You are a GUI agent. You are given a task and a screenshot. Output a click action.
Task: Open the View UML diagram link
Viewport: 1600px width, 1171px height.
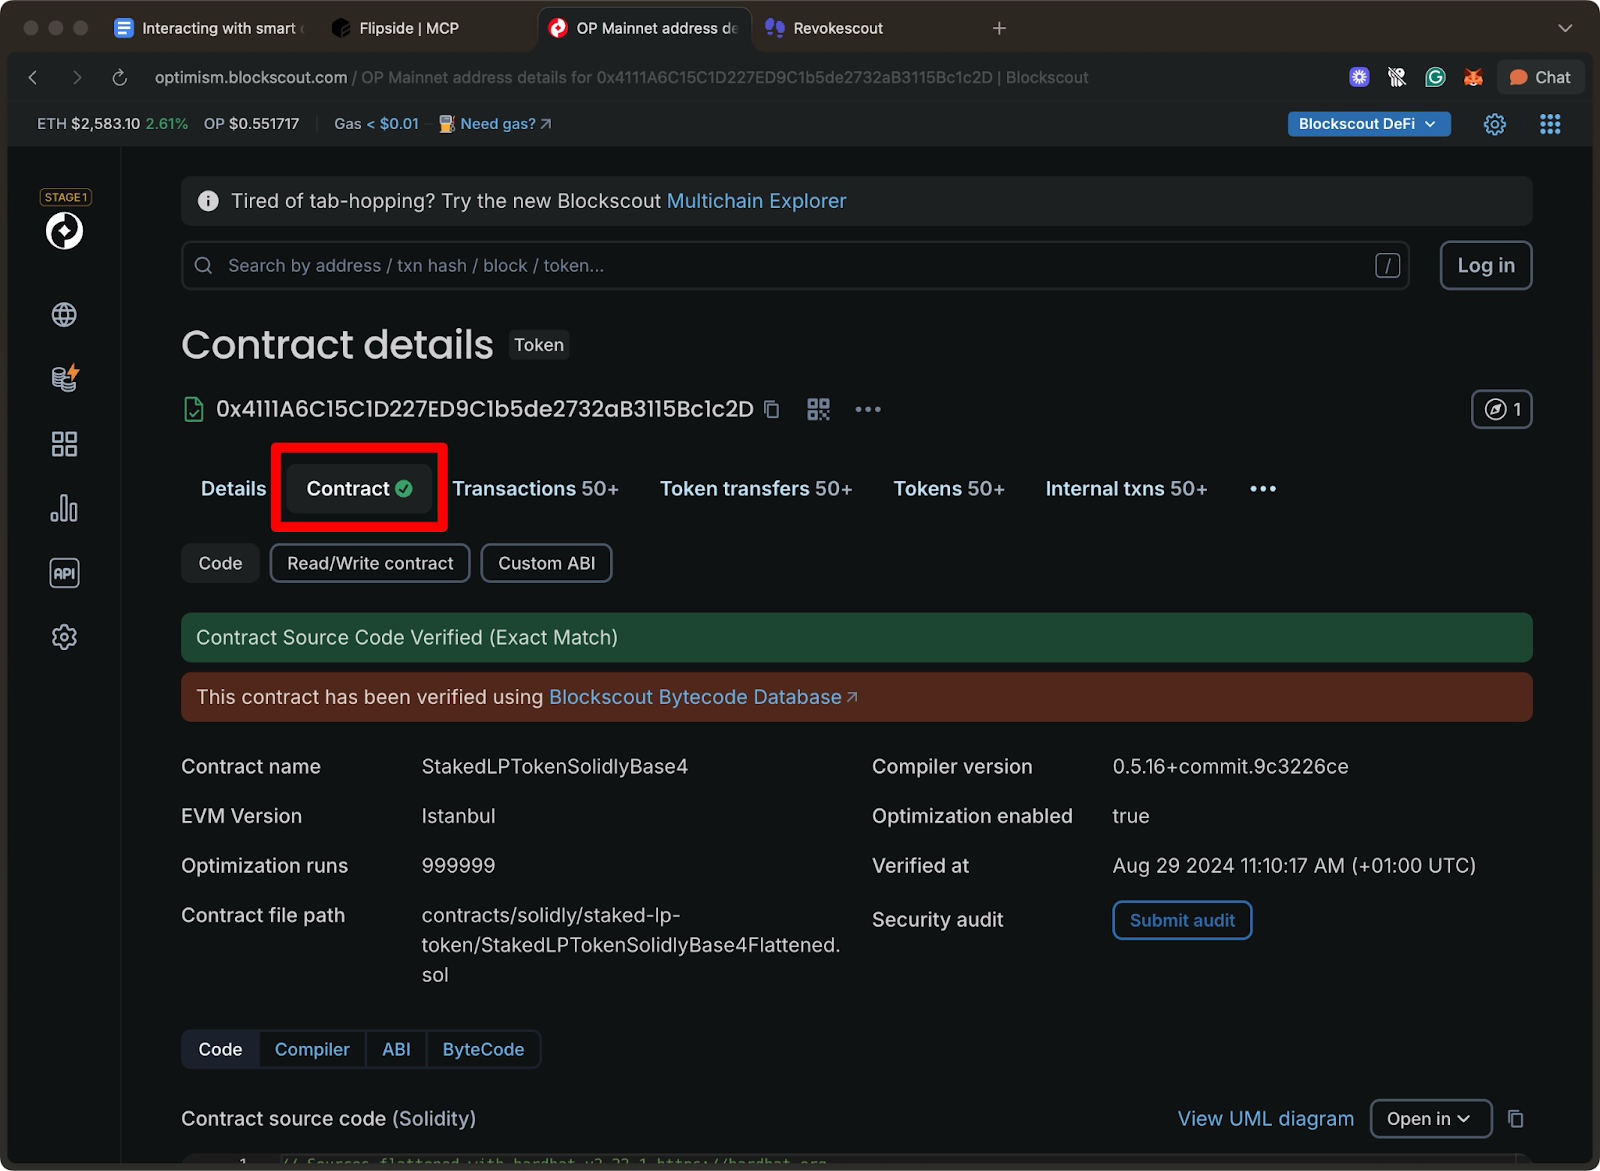click(x=1265, y=1119)
